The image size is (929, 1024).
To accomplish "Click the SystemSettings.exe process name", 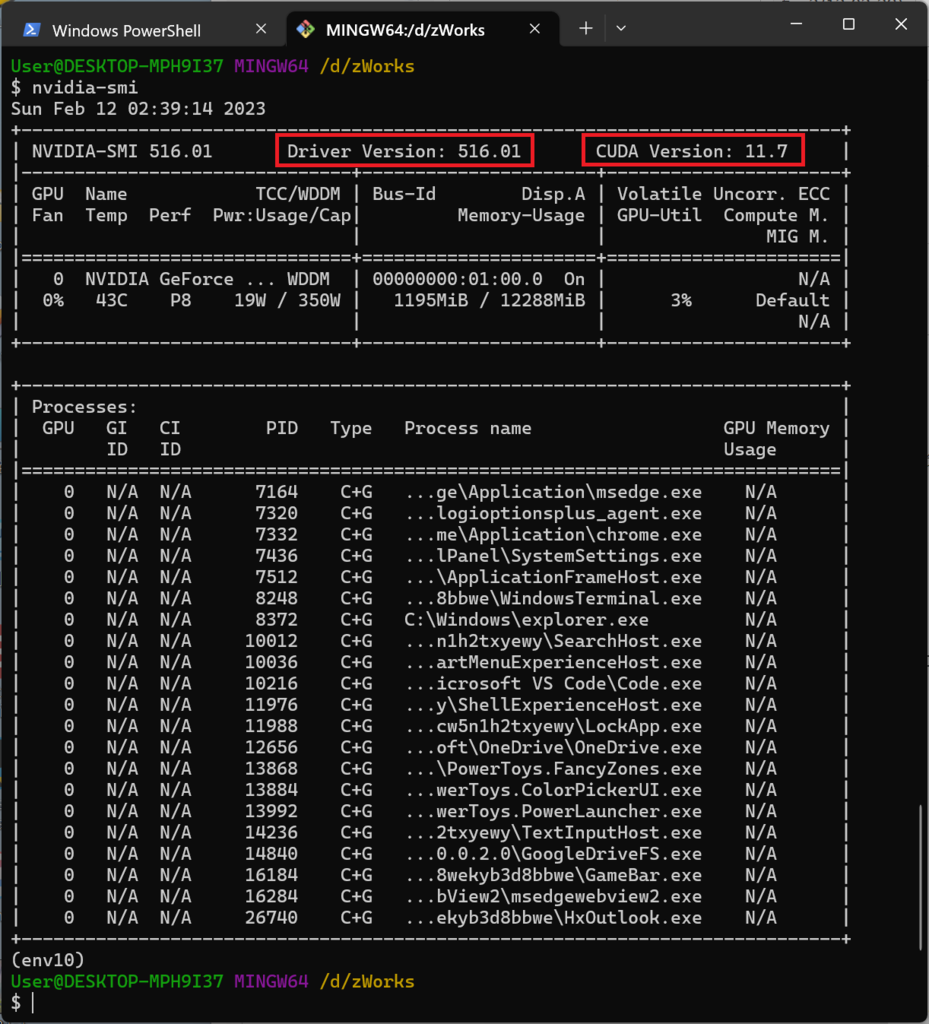I will tap(554, 556).
